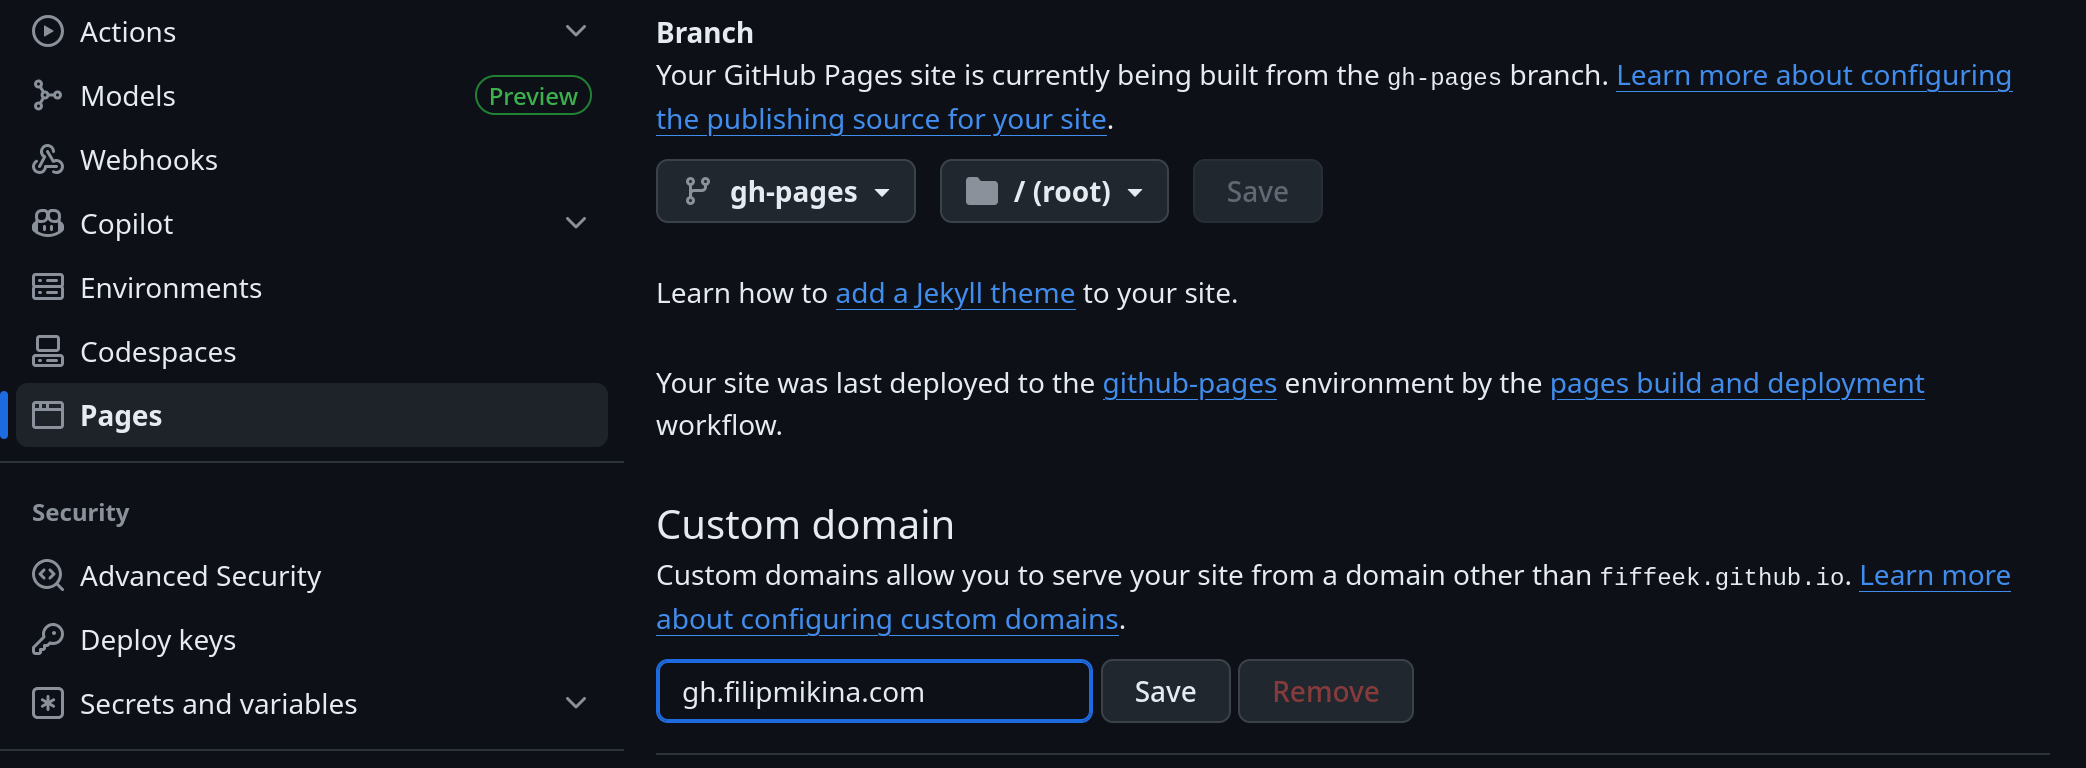2086x768 pixels.
Task: Click the Models icon in sidebar
Action: (x=48, y=96)
